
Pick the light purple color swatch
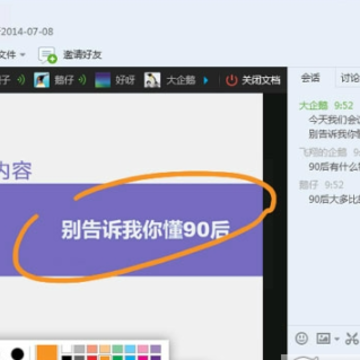click(x=155, y=349)
